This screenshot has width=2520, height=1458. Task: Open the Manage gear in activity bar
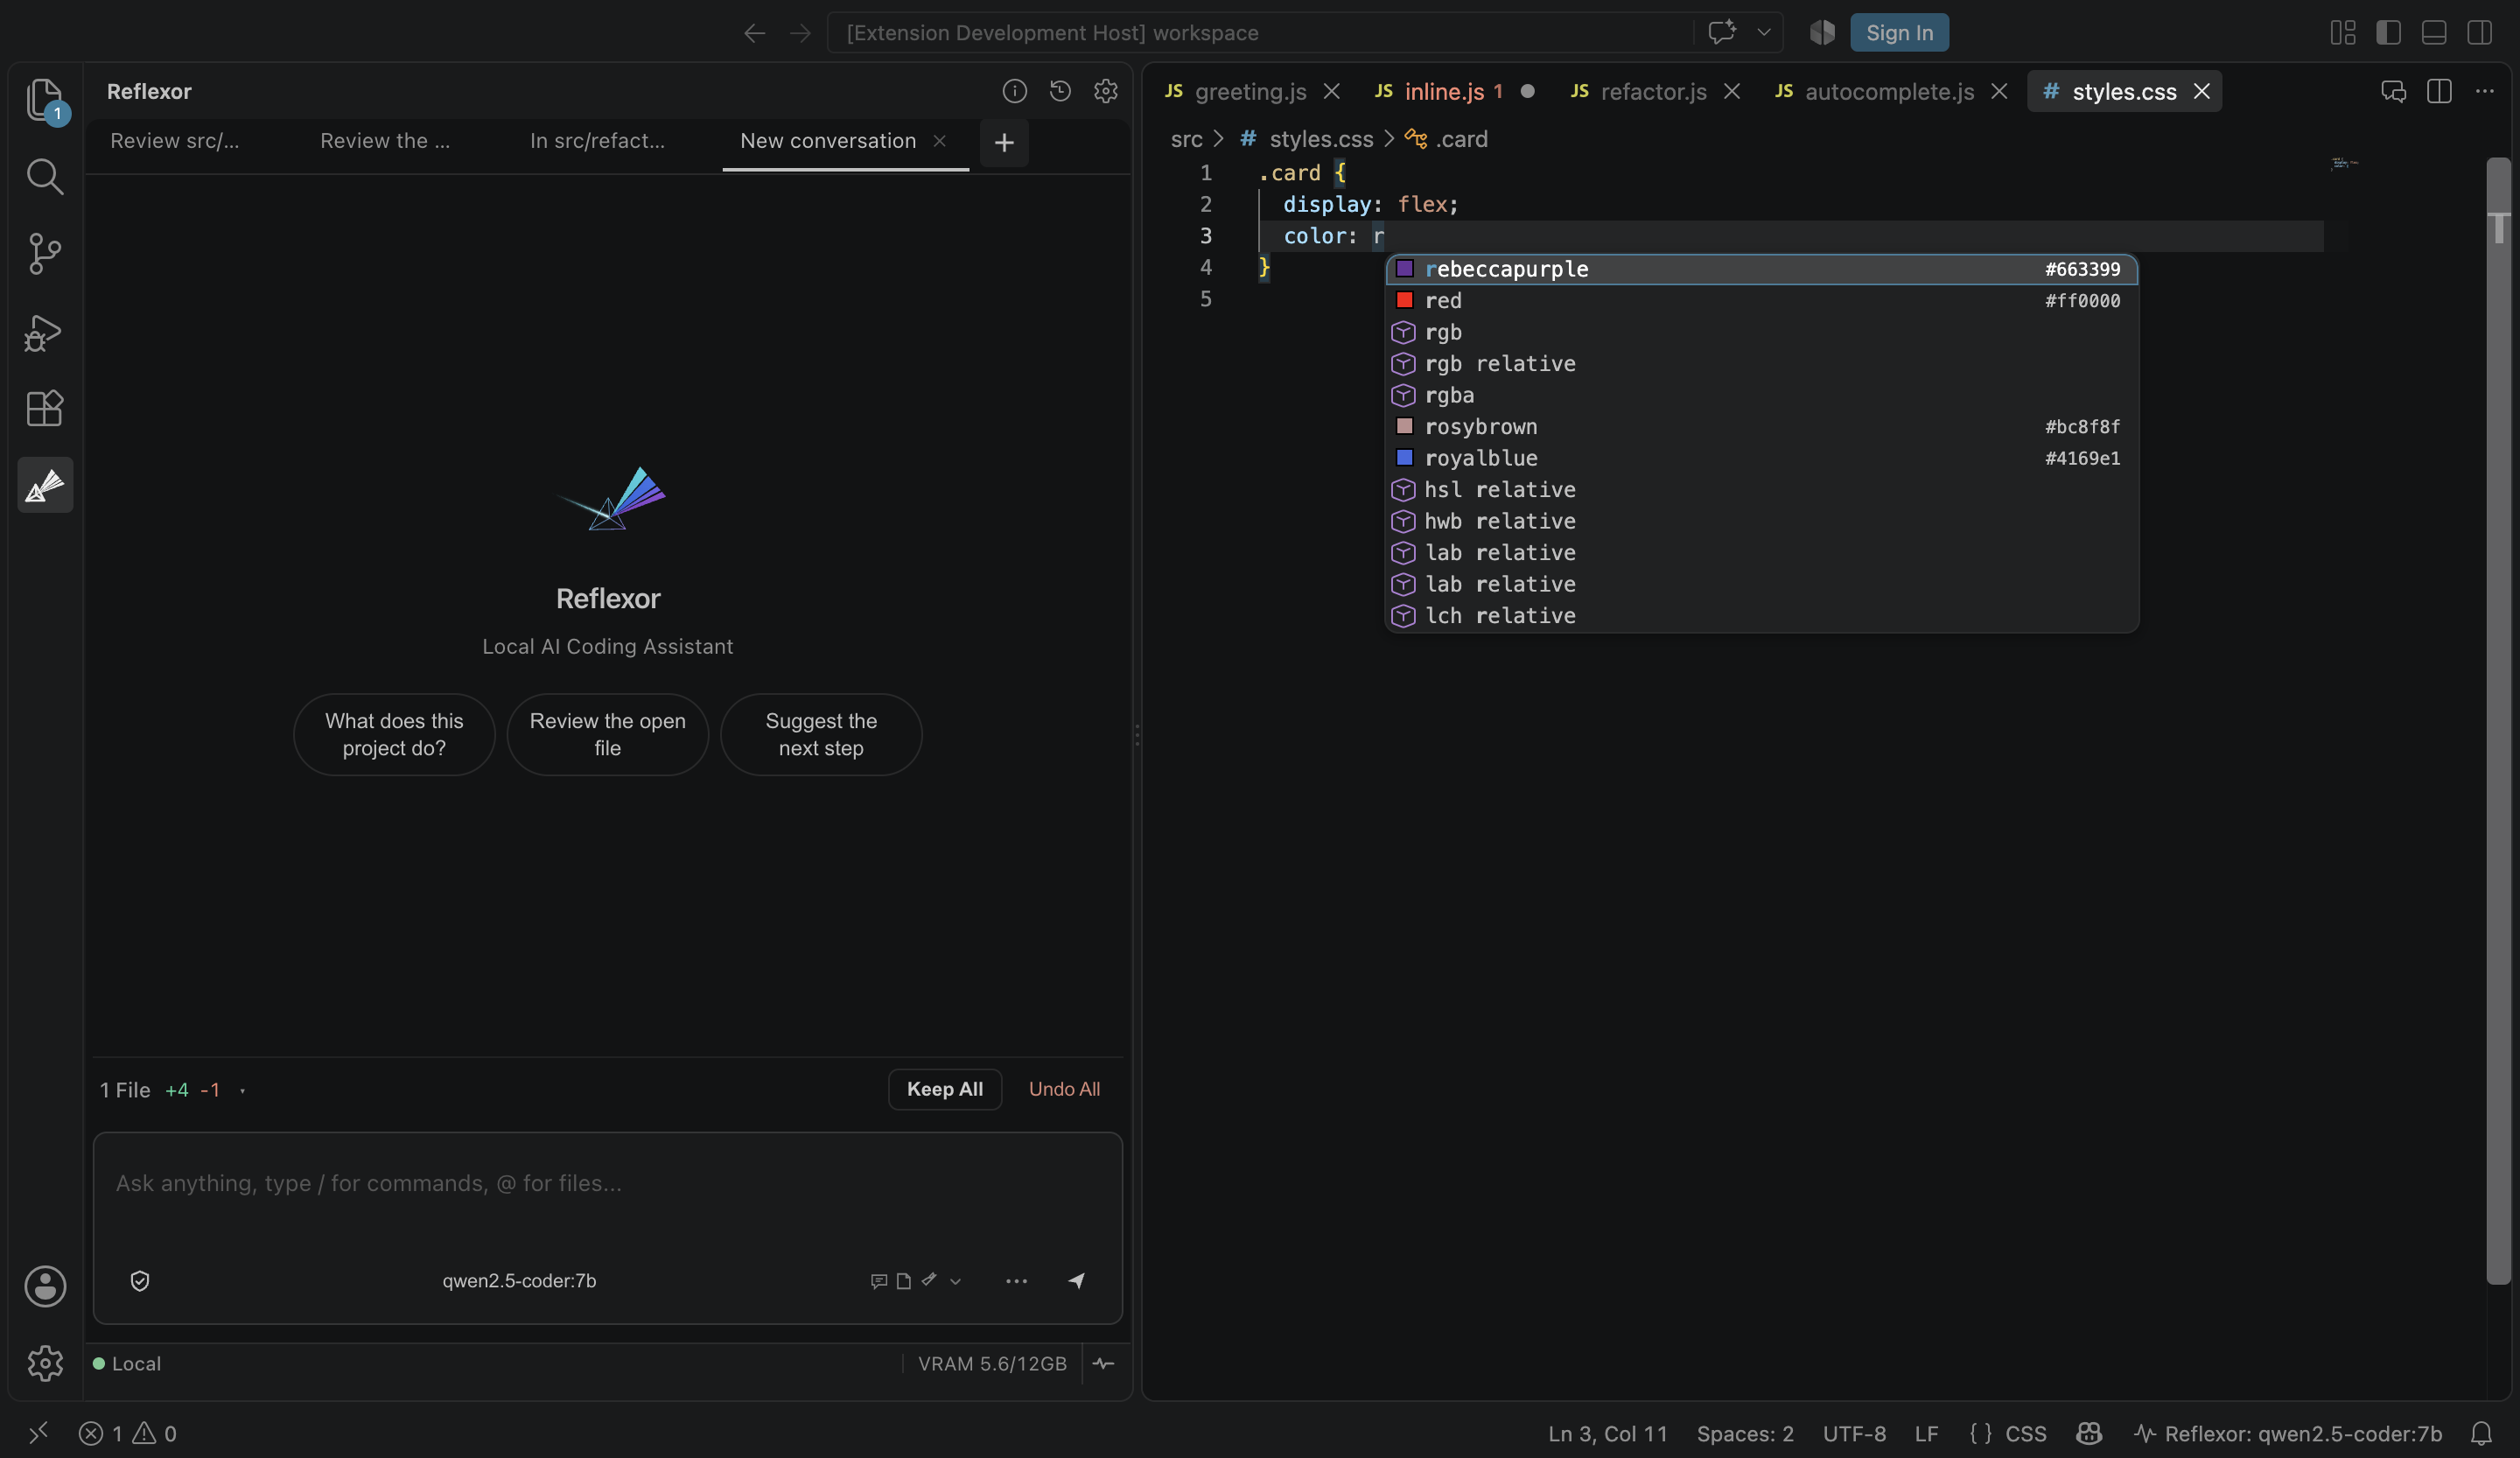point(45,1363)
